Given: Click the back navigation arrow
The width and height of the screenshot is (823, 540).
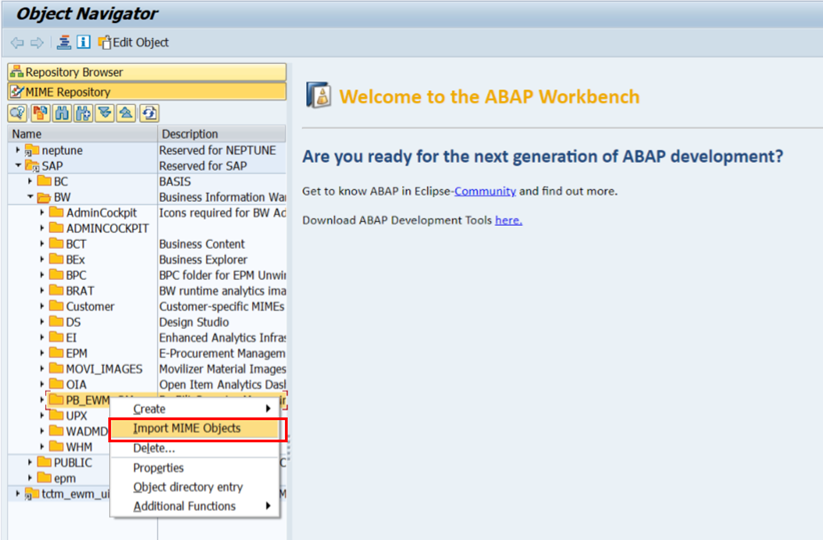Looking at the screenshot, I should click(x=17, y=42).
